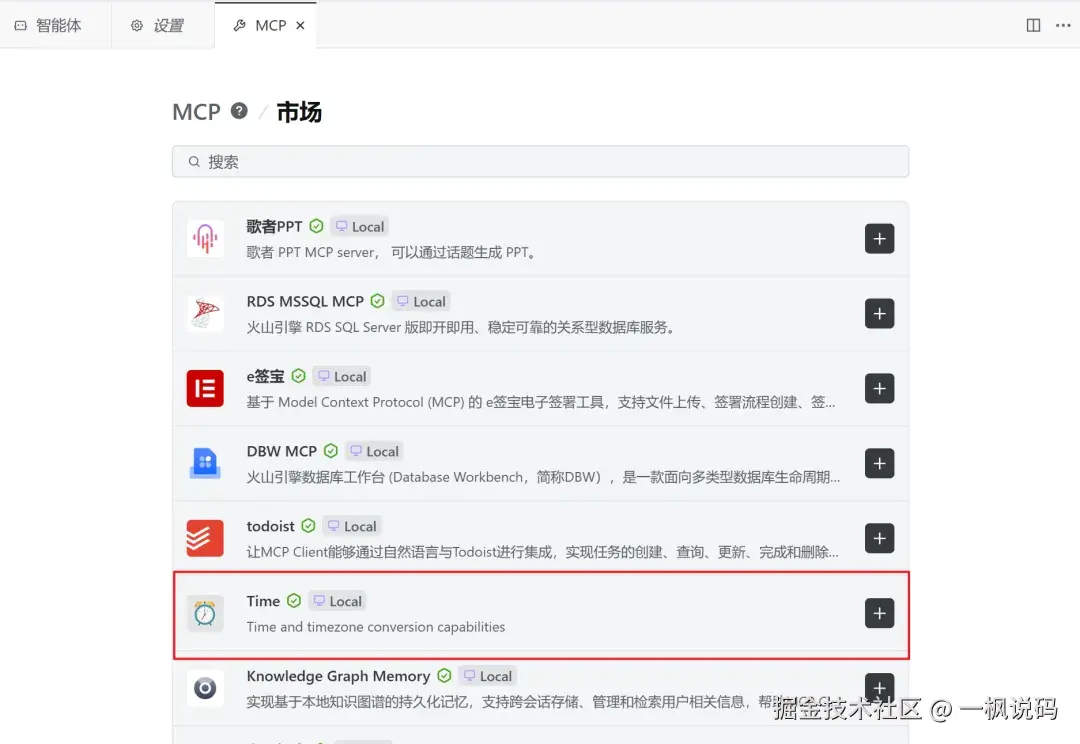This screenshot has width=1080, height=744.
Task: Click the search magnifier icon
Action: point(194,162)
